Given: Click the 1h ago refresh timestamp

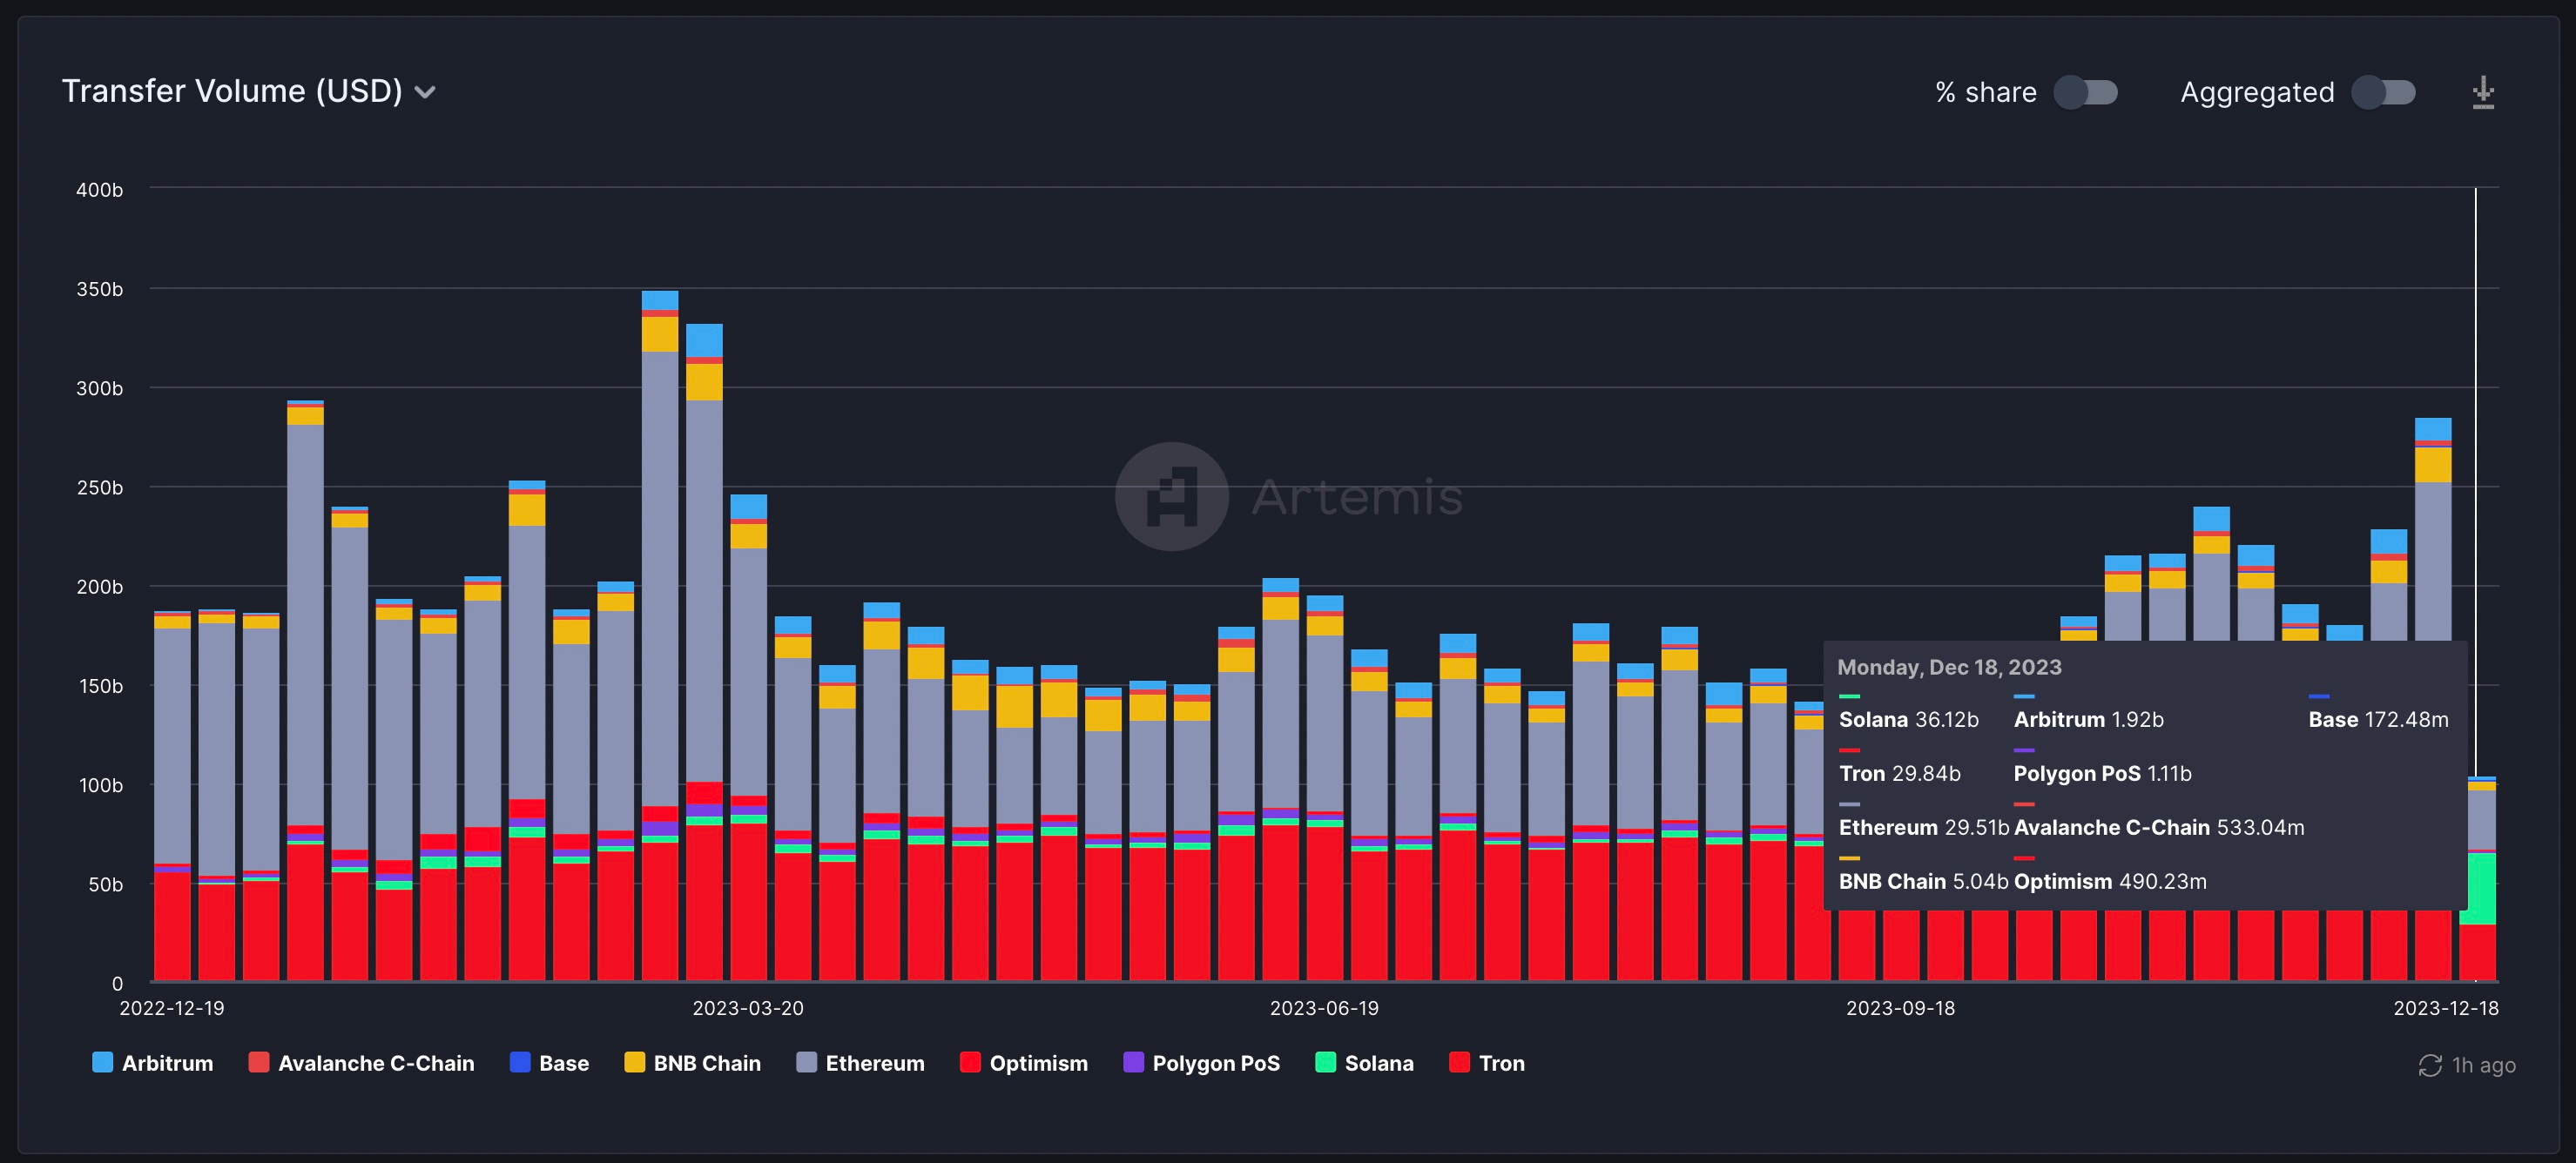Looking at the screenshot, I should [x=2484, y=1065].
